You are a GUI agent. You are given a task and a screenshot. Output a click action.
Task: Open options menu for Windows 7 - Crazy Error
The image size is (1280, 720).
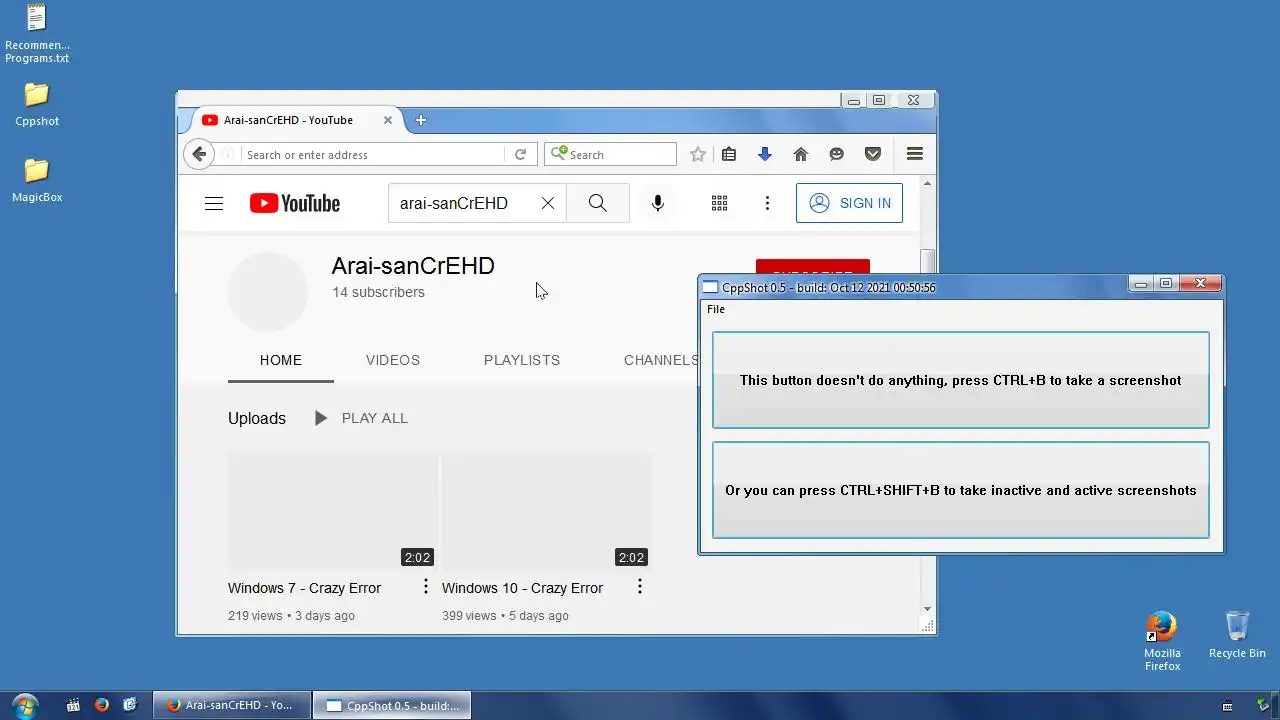(426, 587)
